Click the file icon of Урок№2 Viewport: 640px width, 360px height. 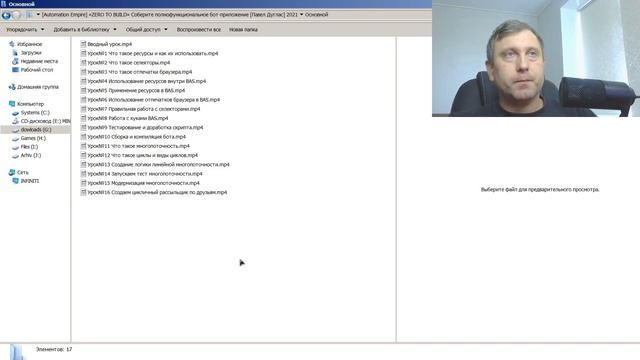pyautogui.click(x=83, y=62)
